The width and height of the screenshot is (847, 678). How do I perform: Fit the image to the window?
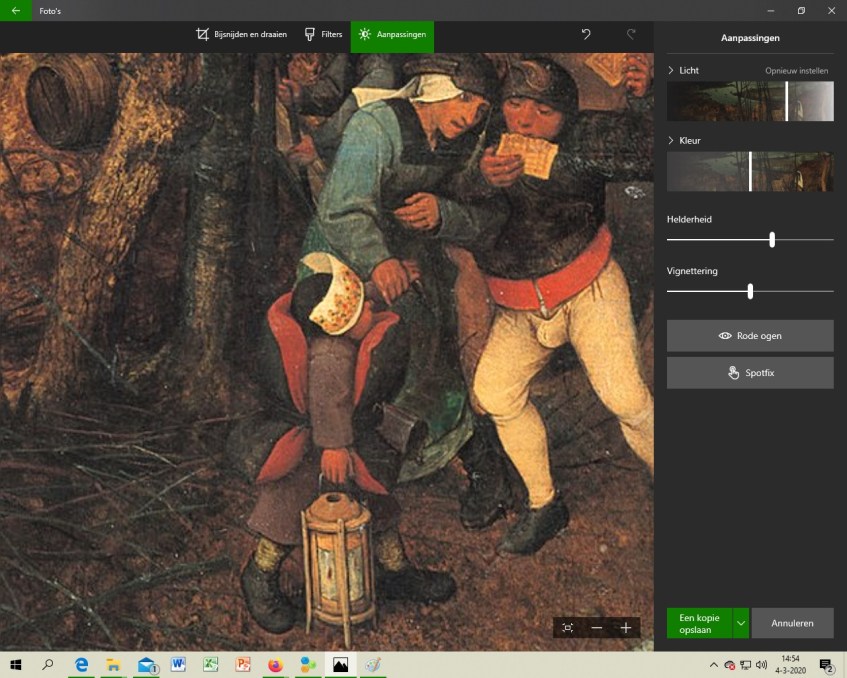pos(568,627)
